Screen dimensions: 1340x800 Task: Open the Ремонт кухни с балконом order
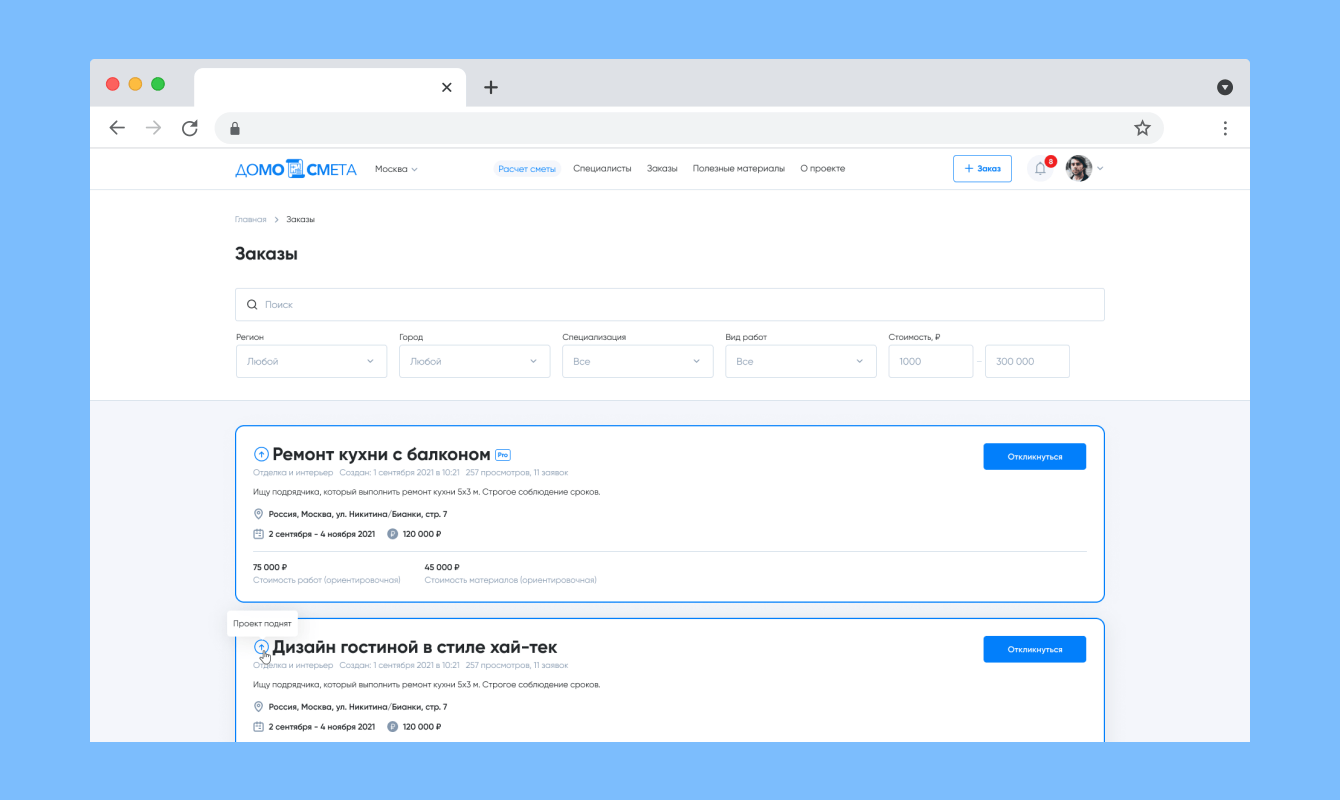[x=381, y=455]
